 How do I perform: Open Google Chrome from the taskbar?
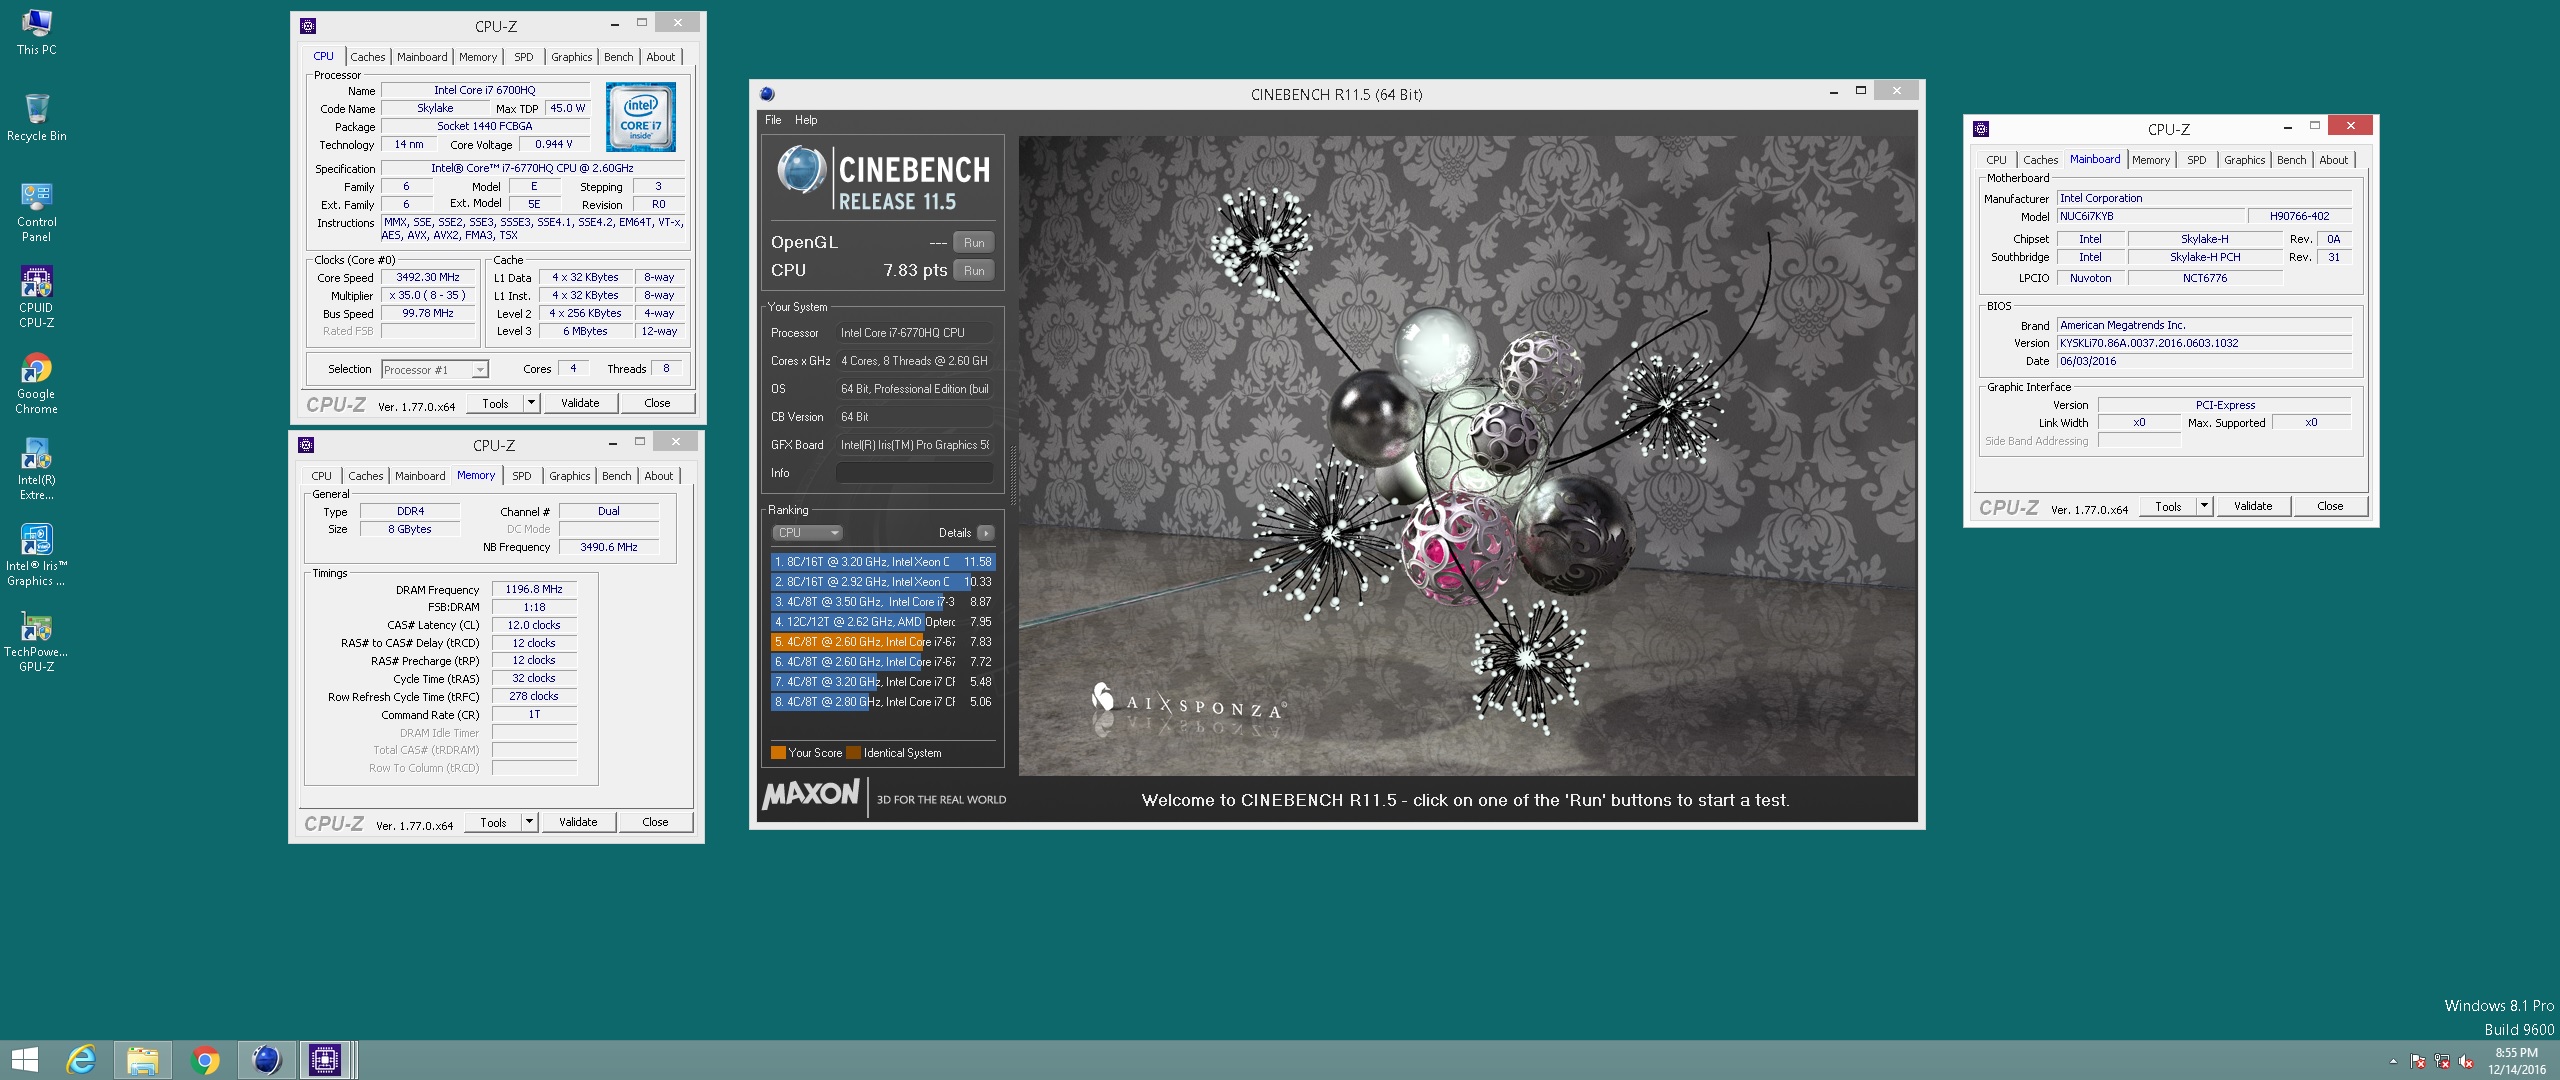tap(204, 1060)
